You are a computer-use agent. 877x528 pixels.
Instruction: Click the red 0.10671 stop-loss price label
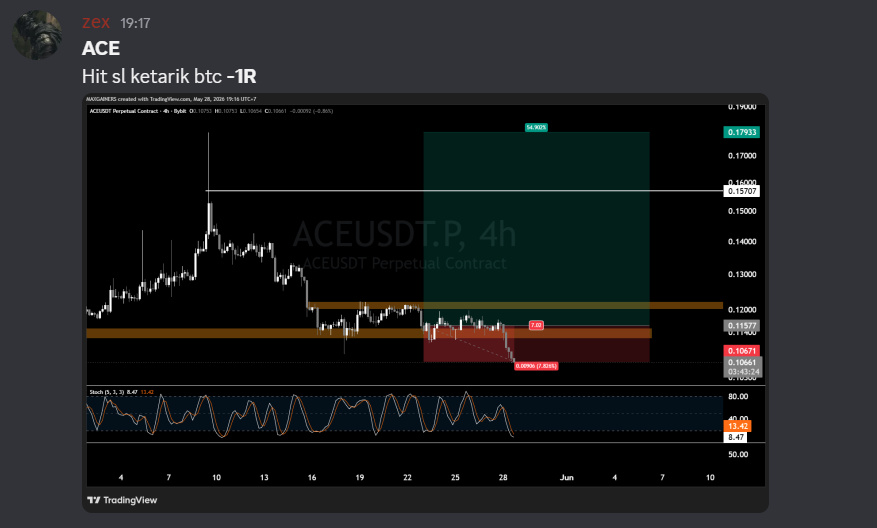tap(742, 351)
